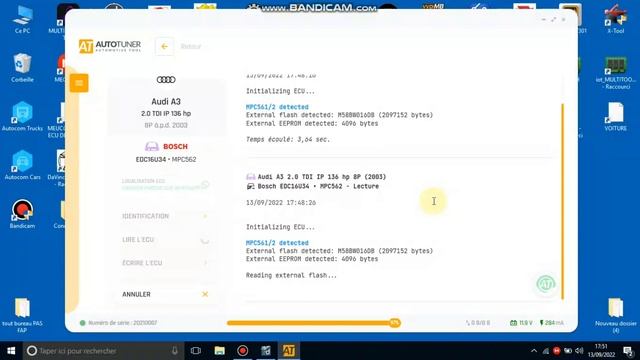Image resolution: width=640 pixels, height=360 pixels.
Task: Click the Bosch ECU icon in sidebar
Action: pos(152,147)
